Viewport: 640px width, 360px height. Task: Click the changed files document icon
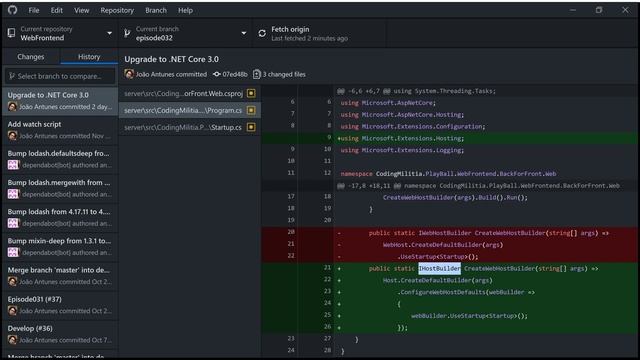point(256,74)
